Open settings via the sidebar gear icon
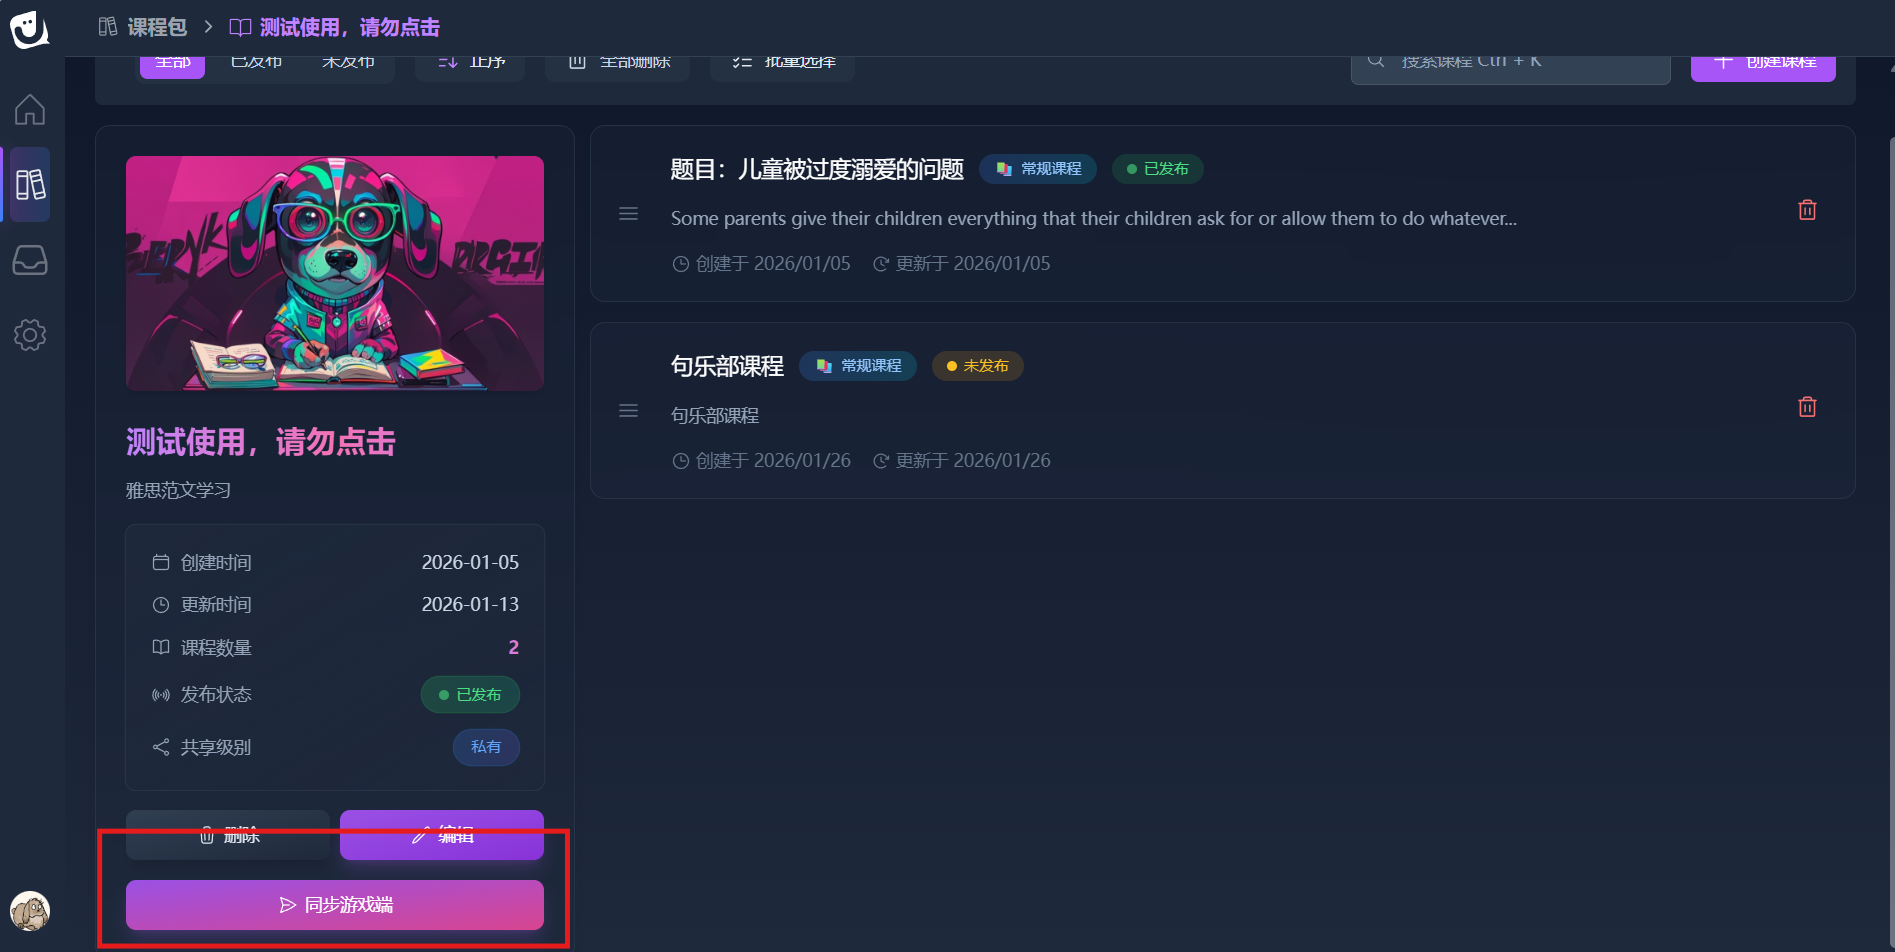The width and height of the screenshot is (1895, 952). point(30,335)
